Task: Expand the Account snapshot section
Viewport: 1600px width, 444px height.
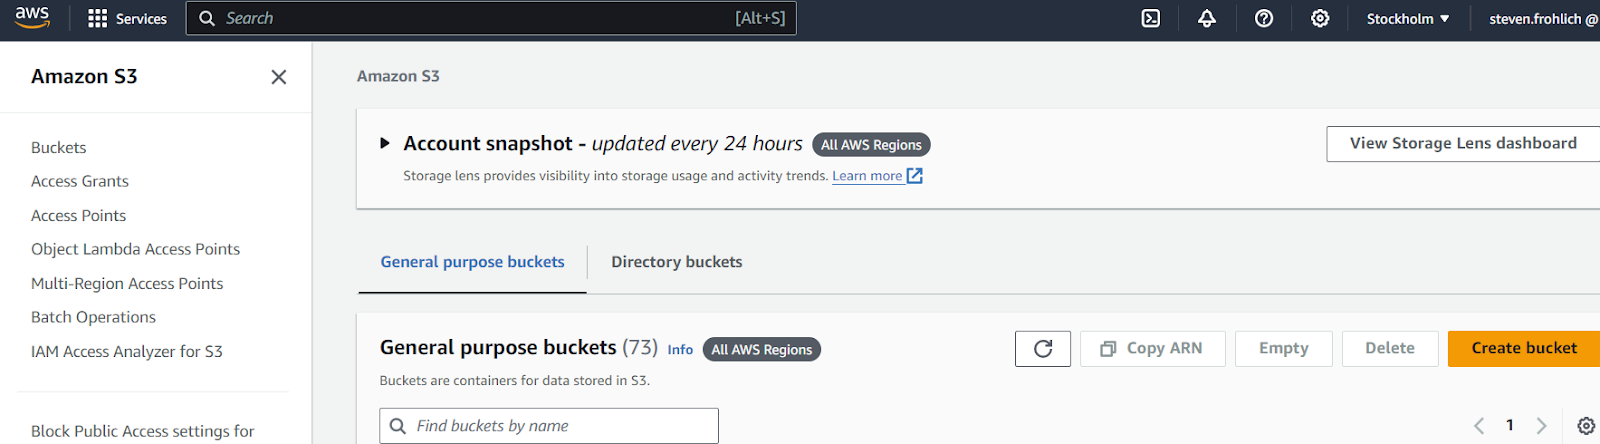Action: coord(385,144)
